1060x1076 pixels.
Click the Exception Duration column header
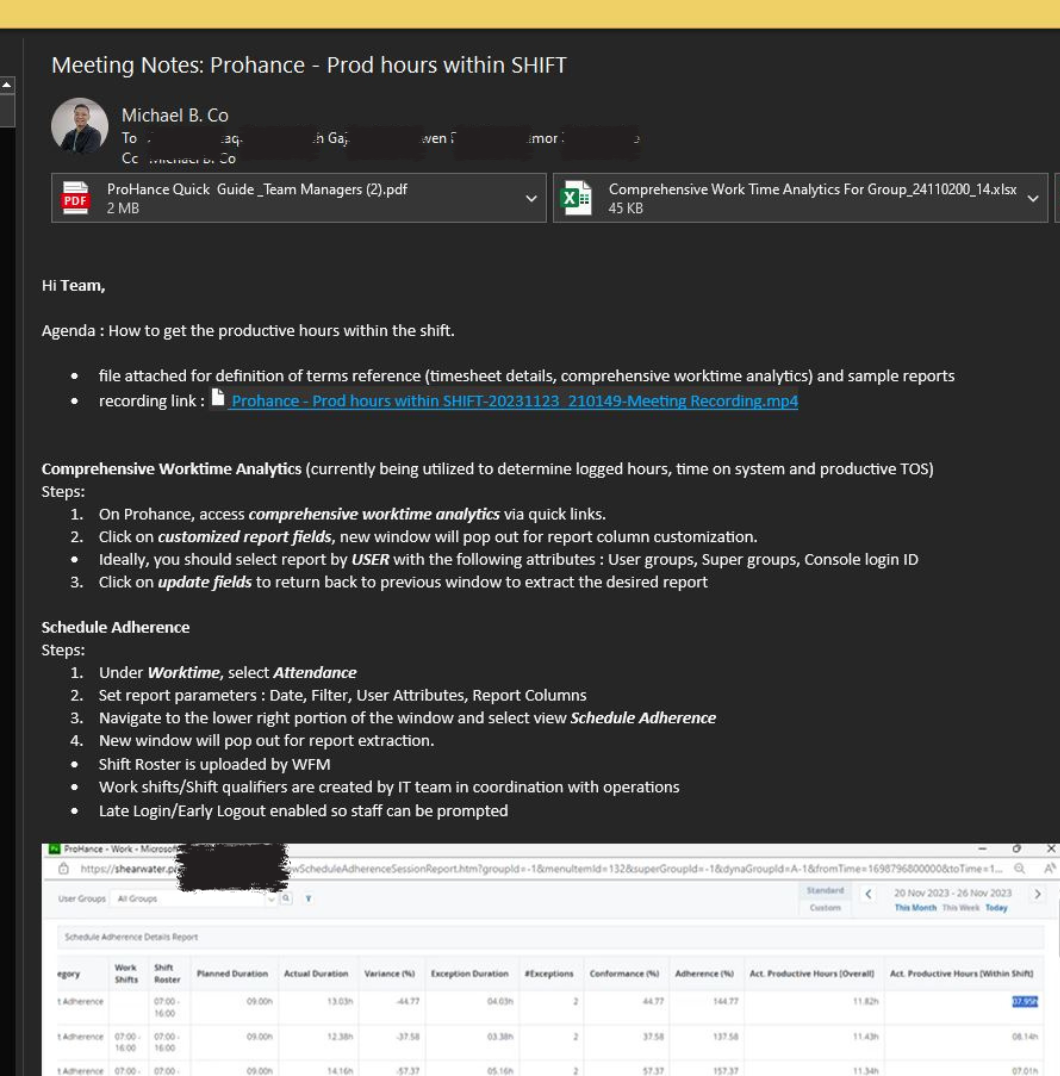[469, 974]
